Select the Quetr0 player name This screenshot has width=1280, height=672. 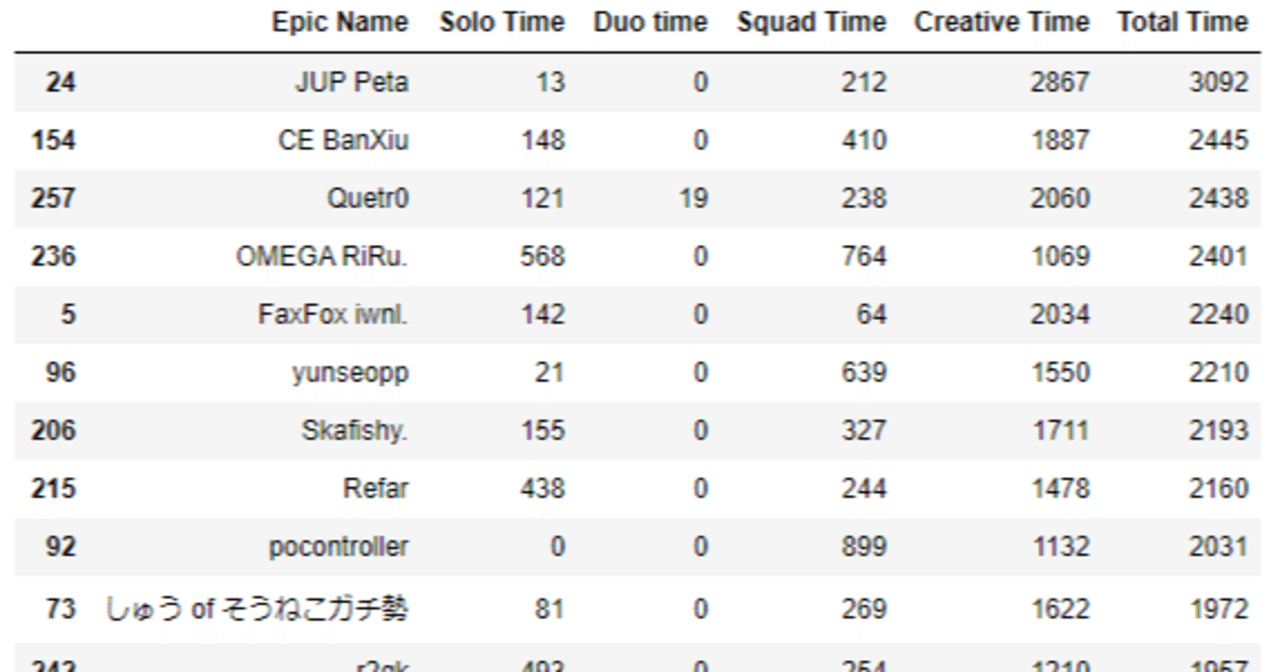coord(367,198)
